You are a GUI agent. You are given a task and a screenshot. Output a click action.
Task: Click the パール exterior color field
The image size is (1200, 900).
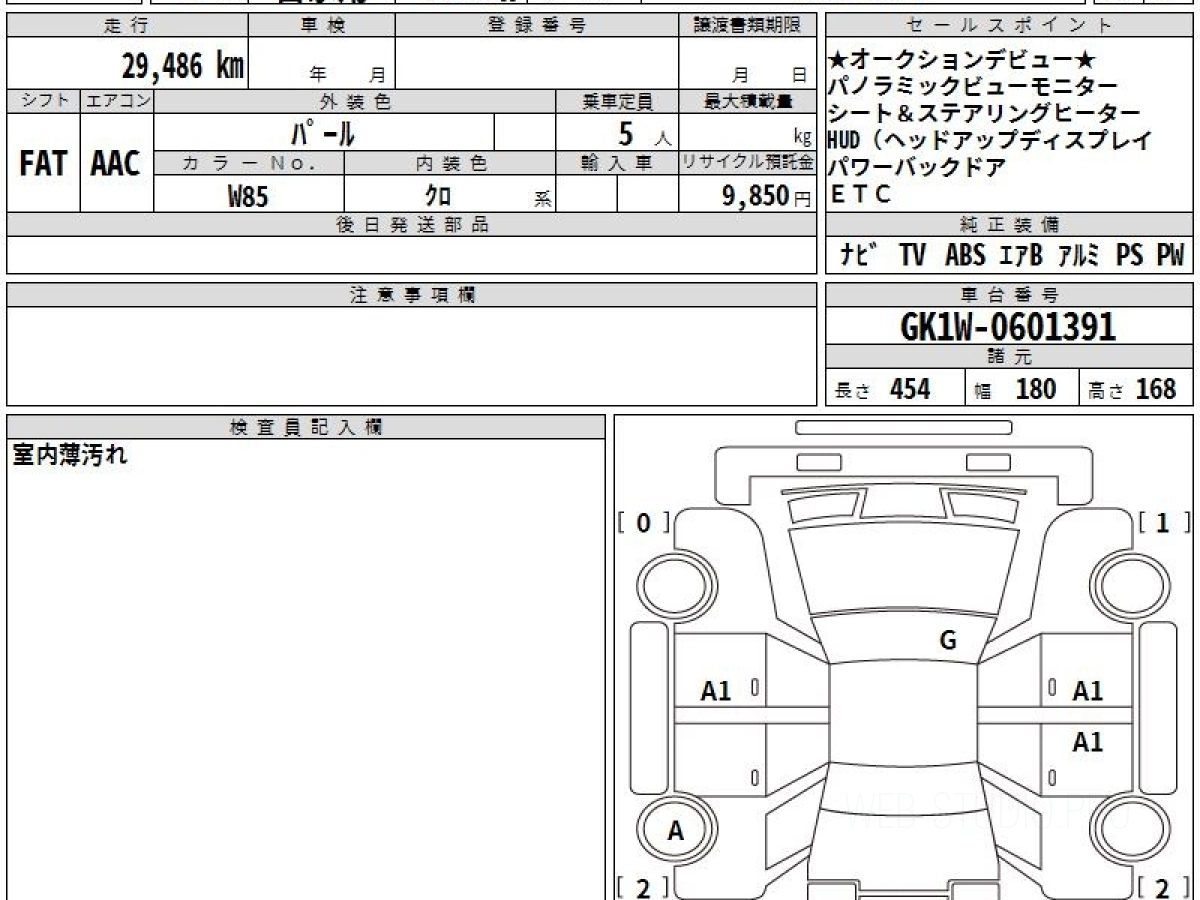click(324, 132)
